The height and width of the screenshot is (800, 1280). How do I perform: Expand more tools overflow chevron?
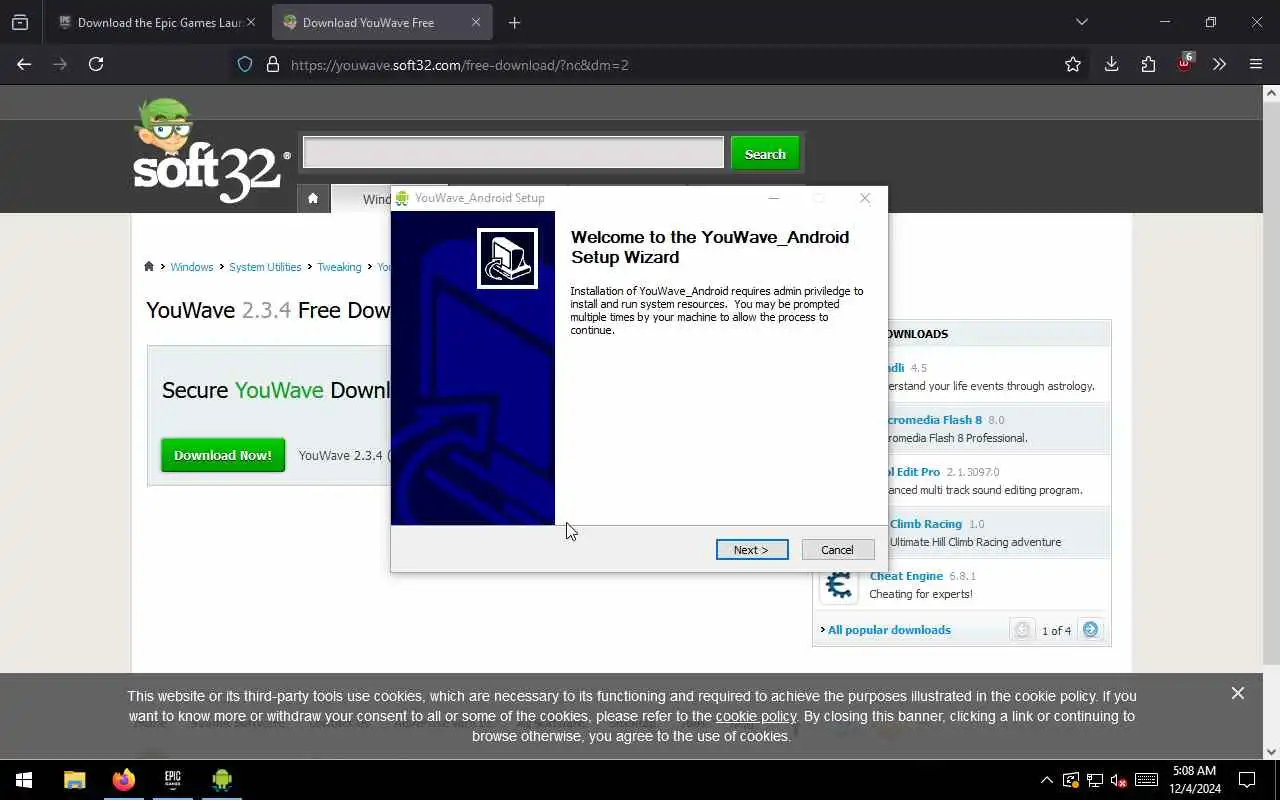coord(1219,64)
